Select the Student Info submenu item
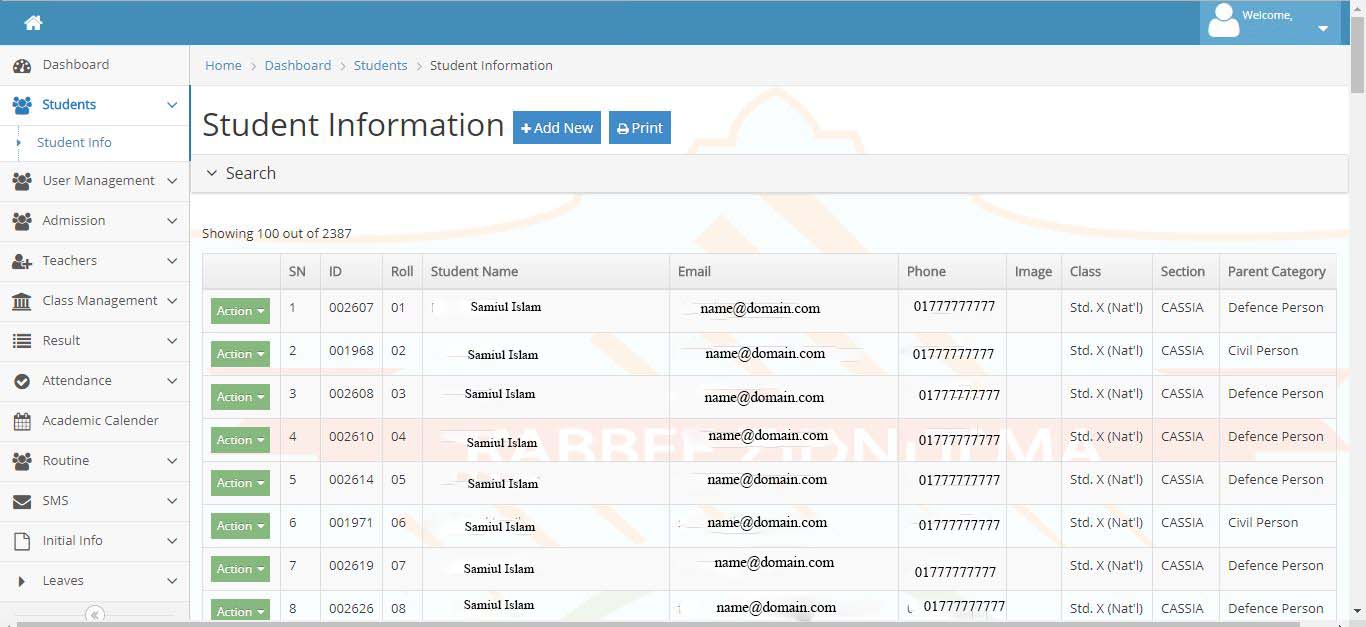The image size is (1366, 627). tap(74, 143)
